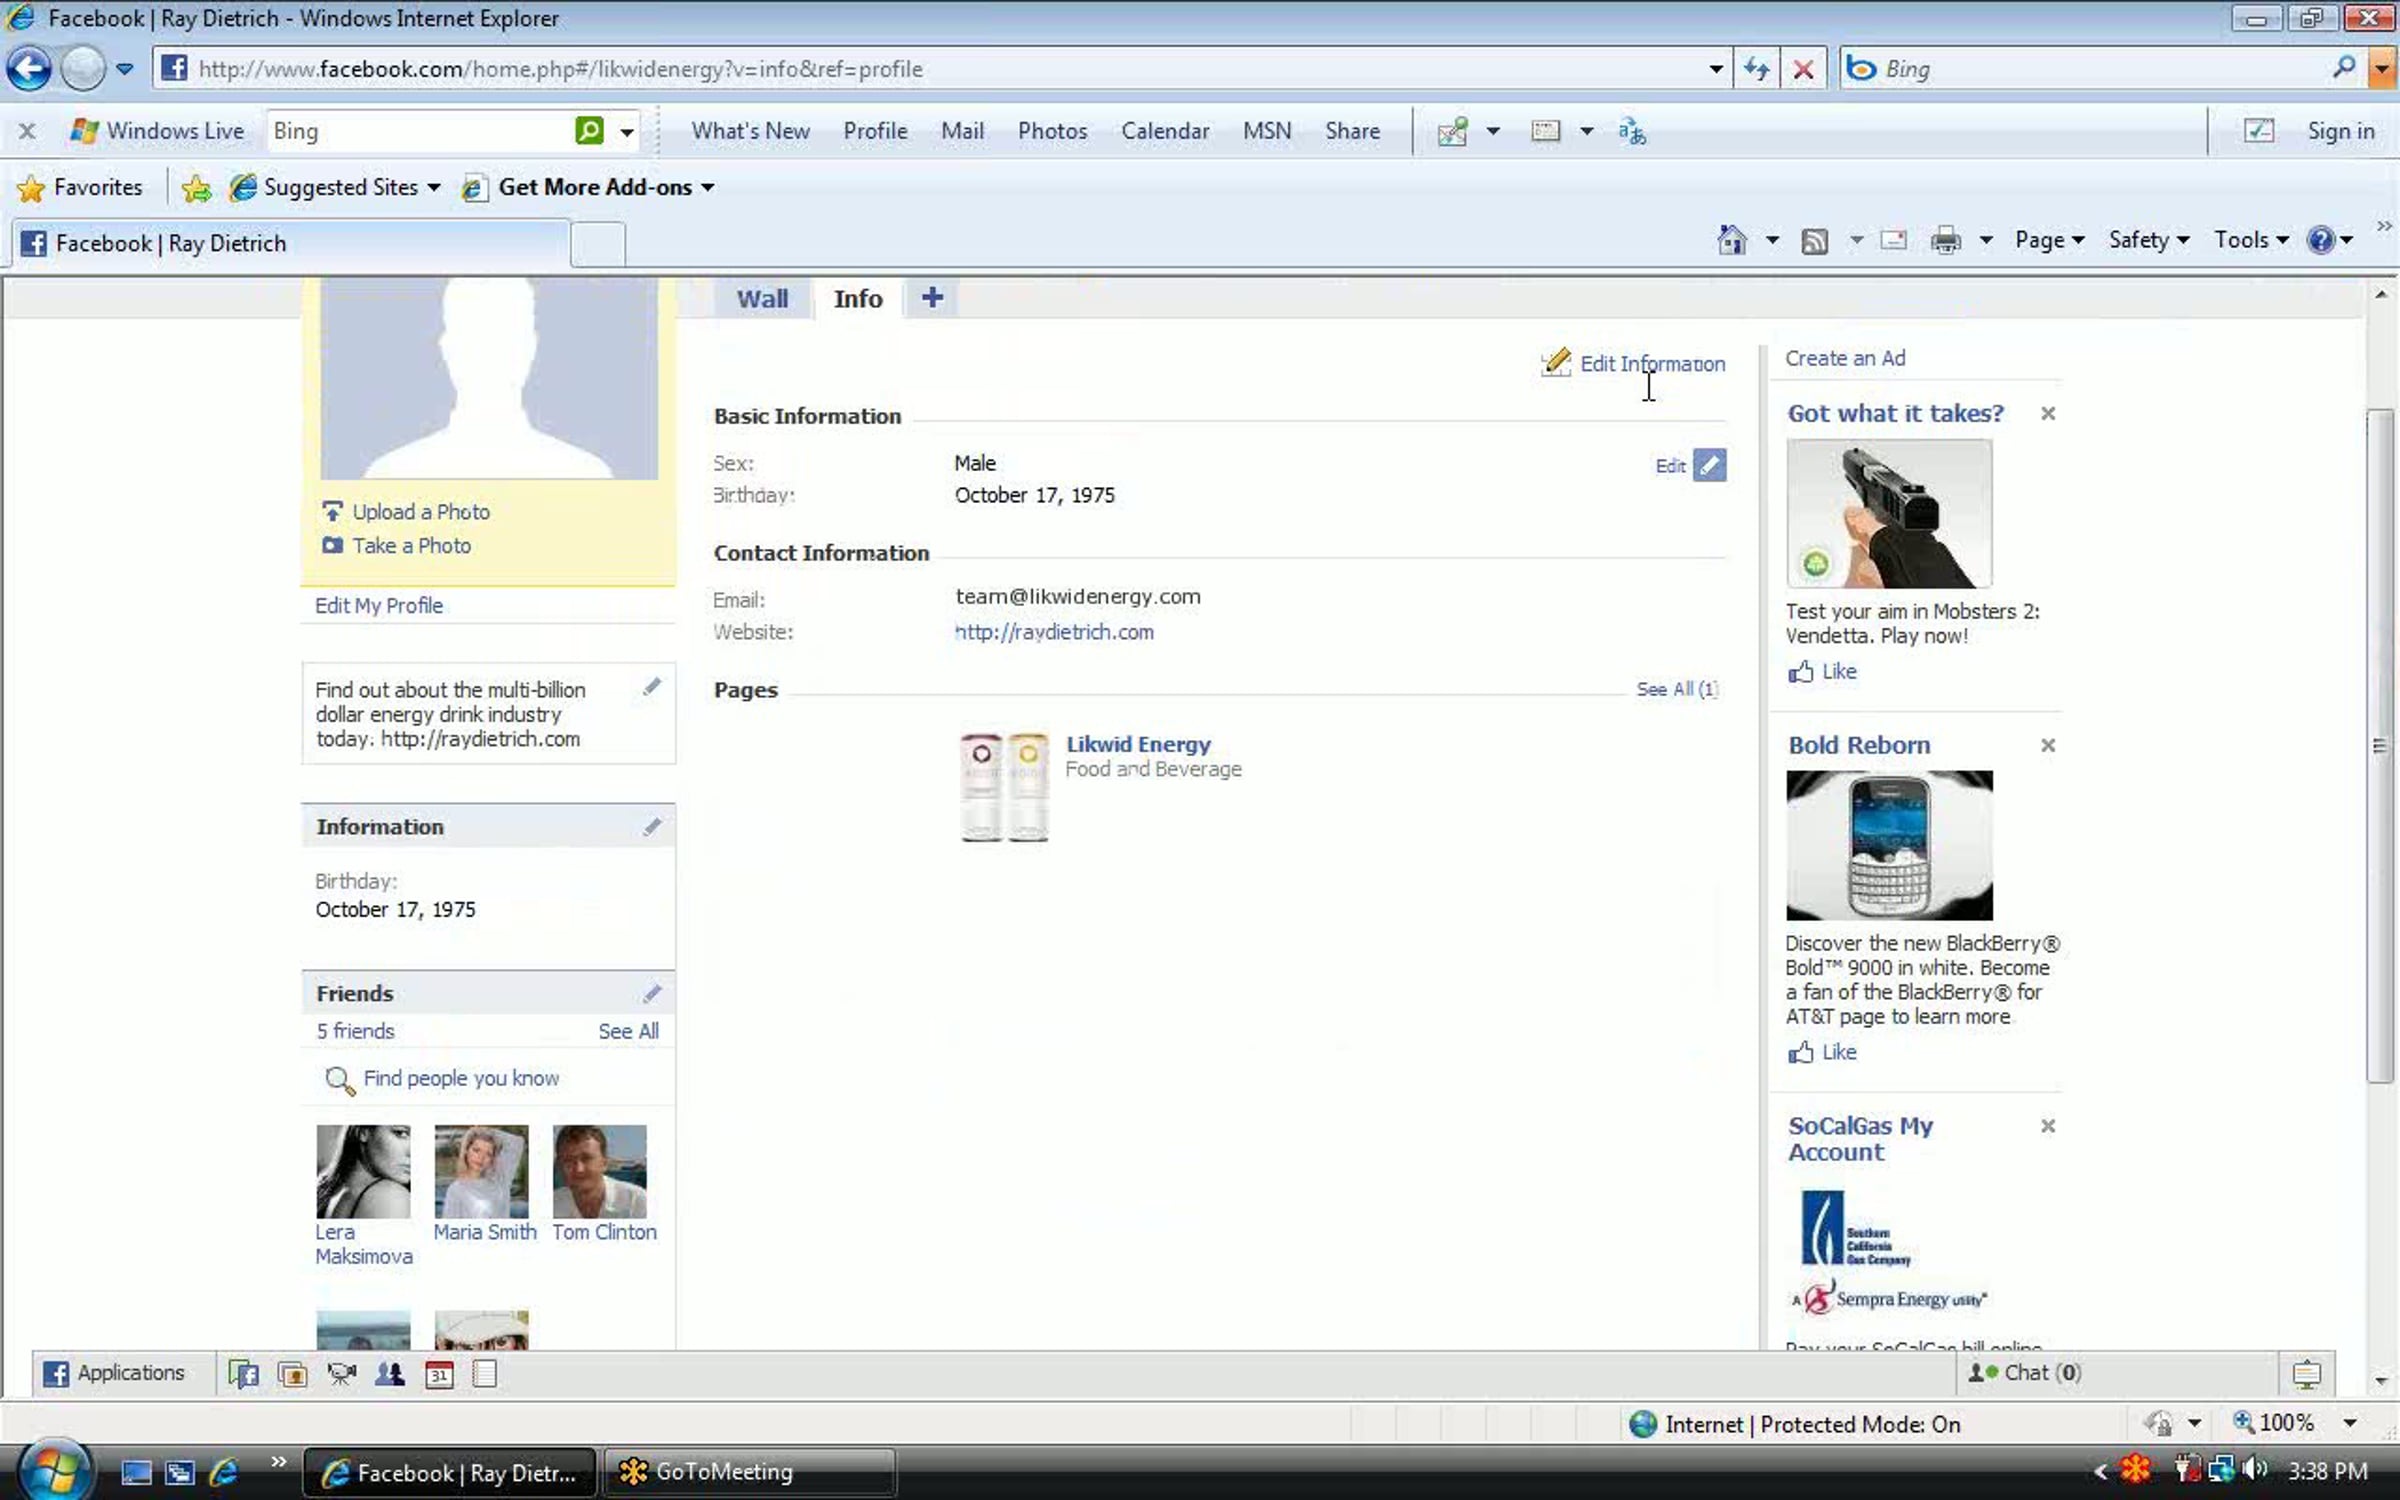
Task: Click the Edit My Profile link
Action: point(379,605)
